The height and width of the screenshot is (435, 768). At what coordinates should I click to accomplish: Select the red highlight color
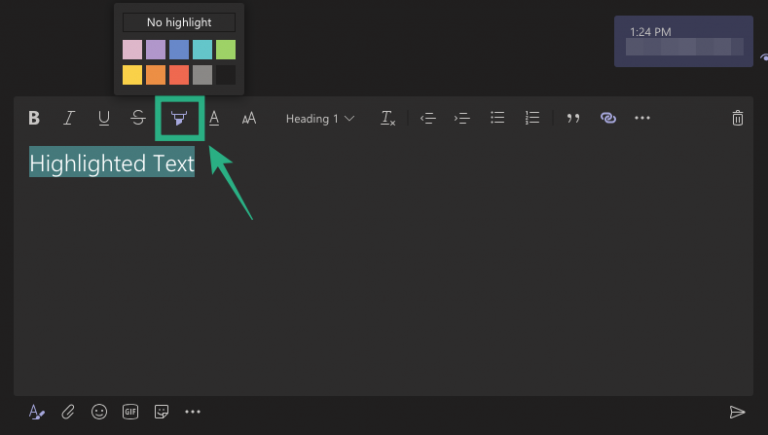(179, 75)
